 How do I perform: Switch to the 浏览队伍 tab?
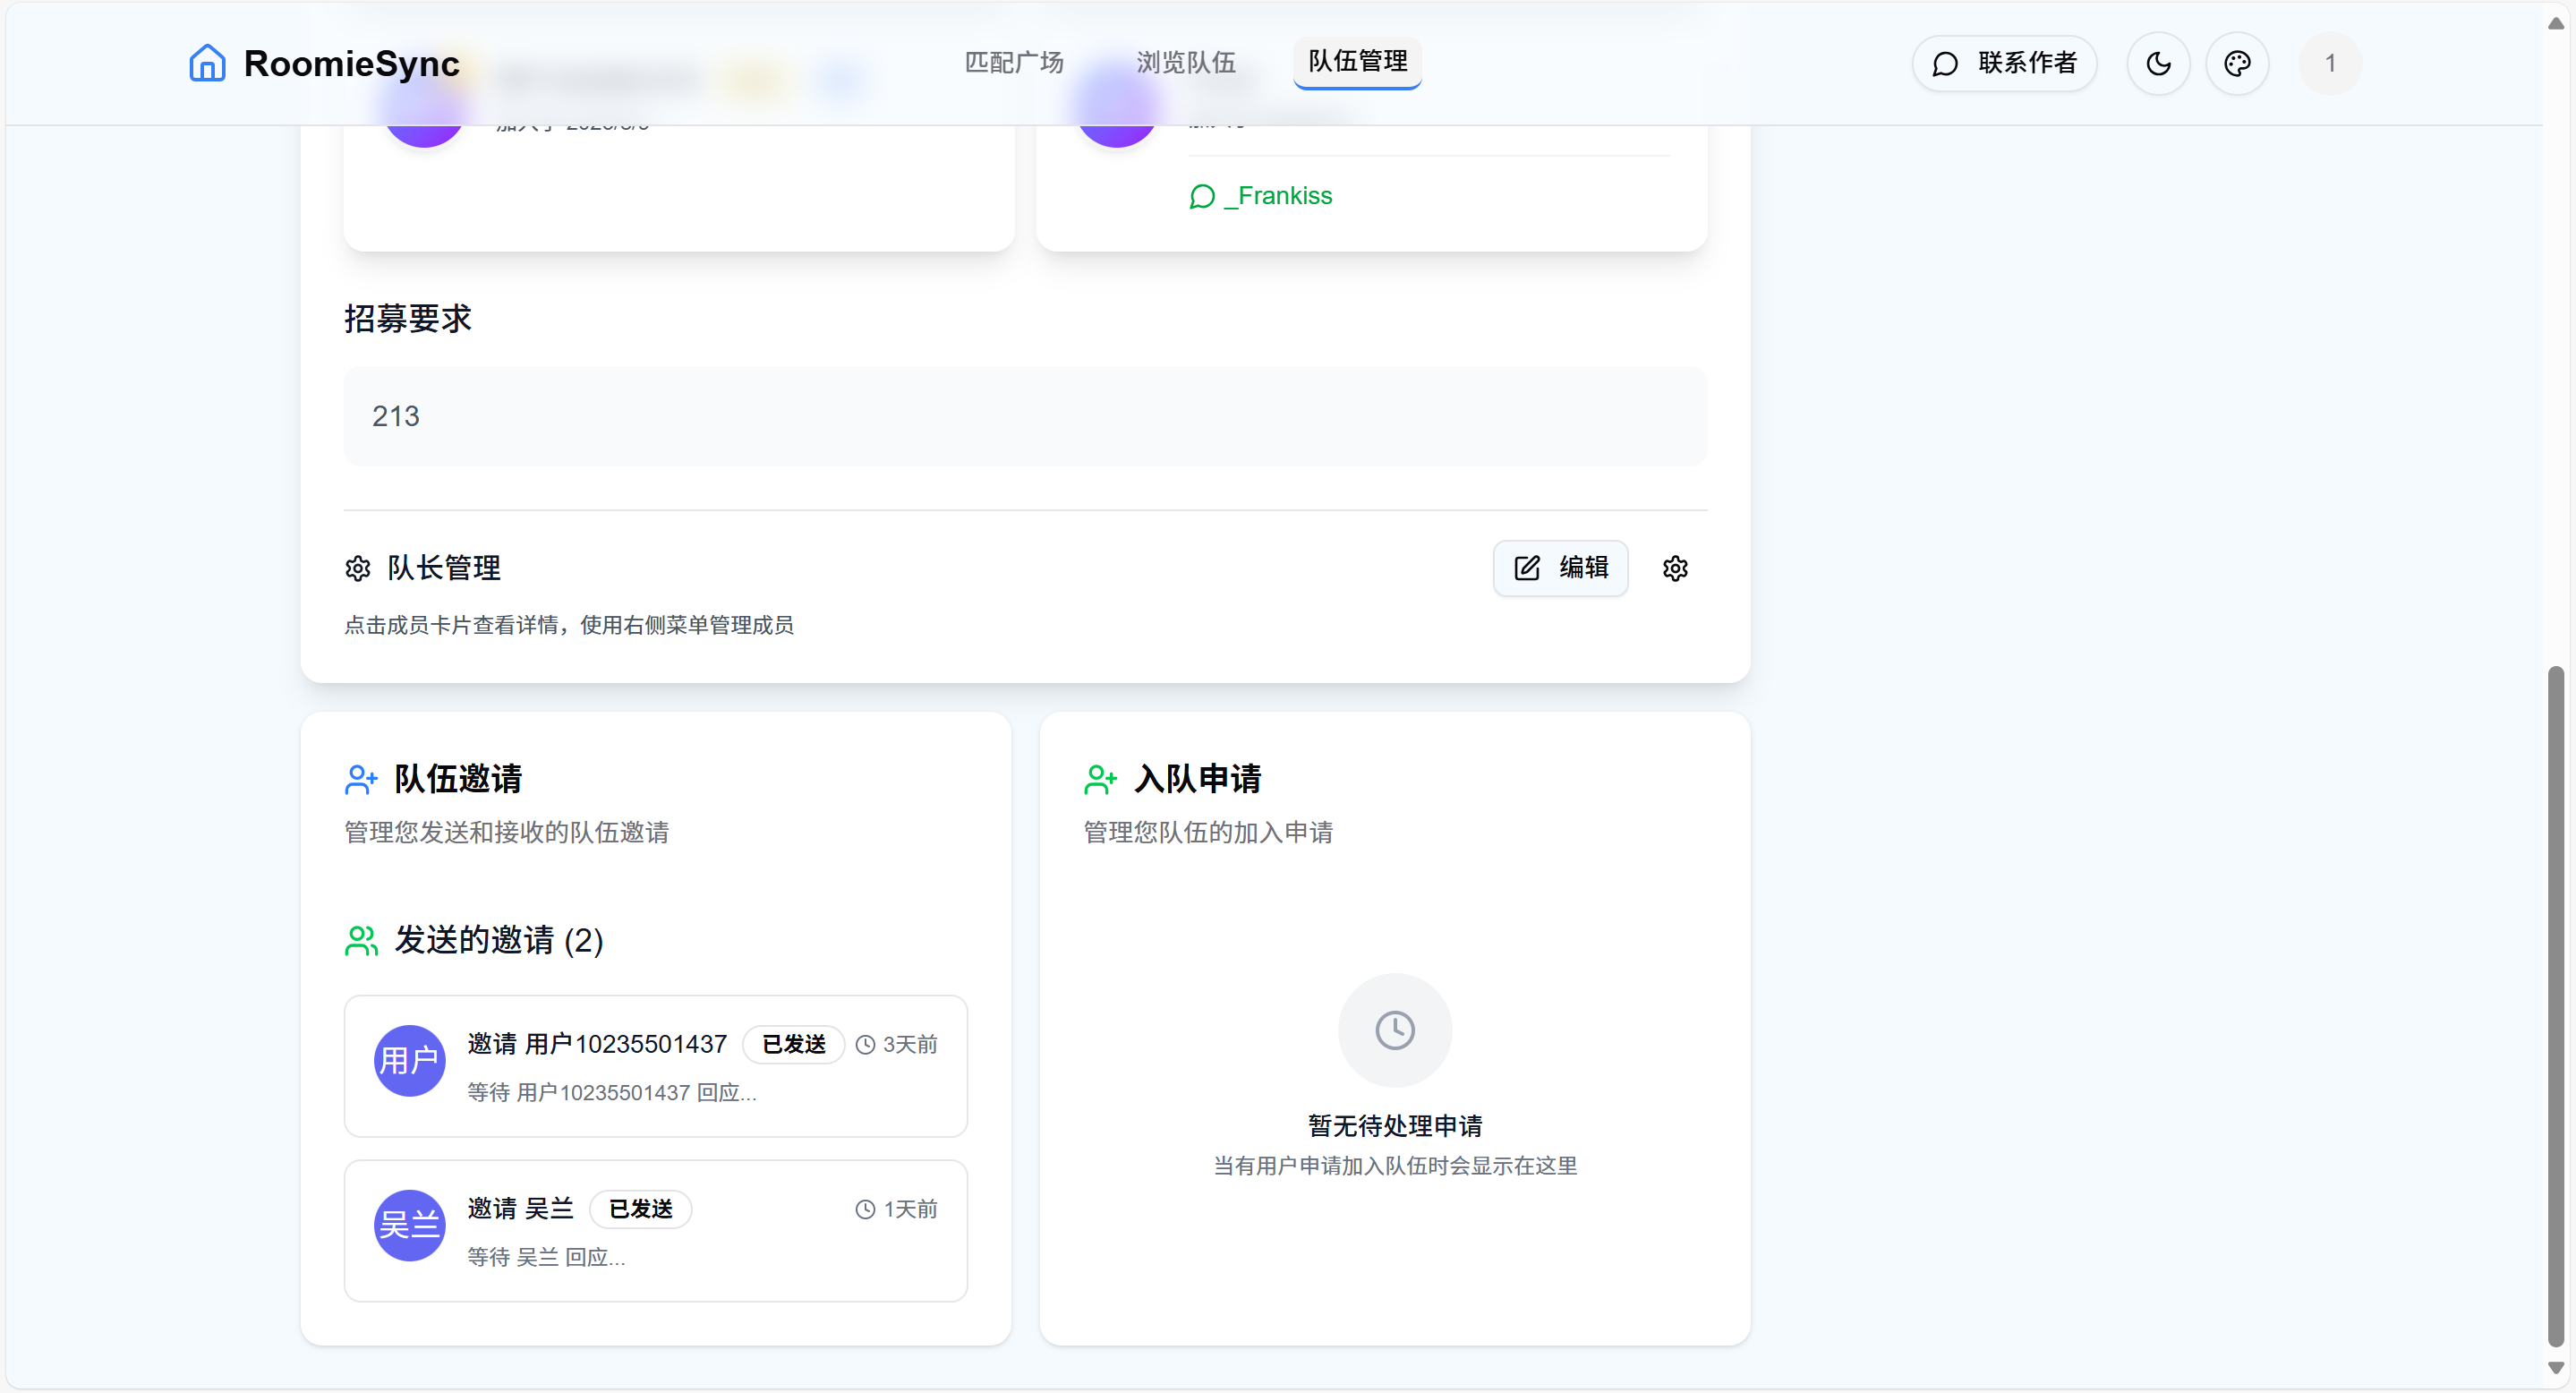(x=1185, y=63)
